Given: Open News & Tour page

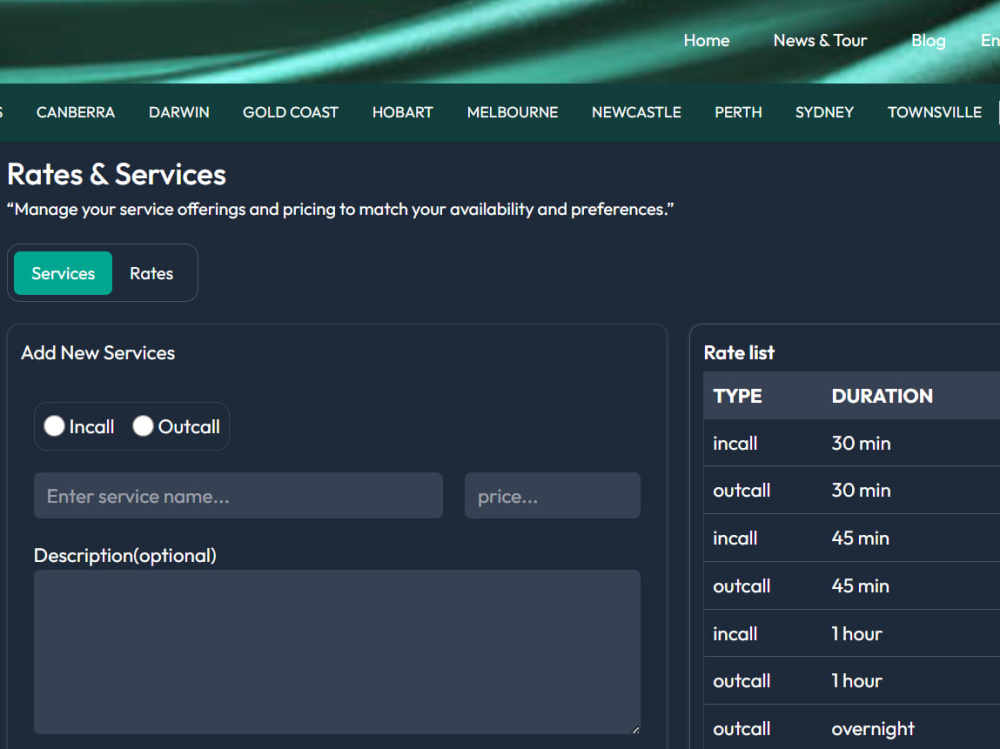Looking at the screenshot, I should [820, 40].
